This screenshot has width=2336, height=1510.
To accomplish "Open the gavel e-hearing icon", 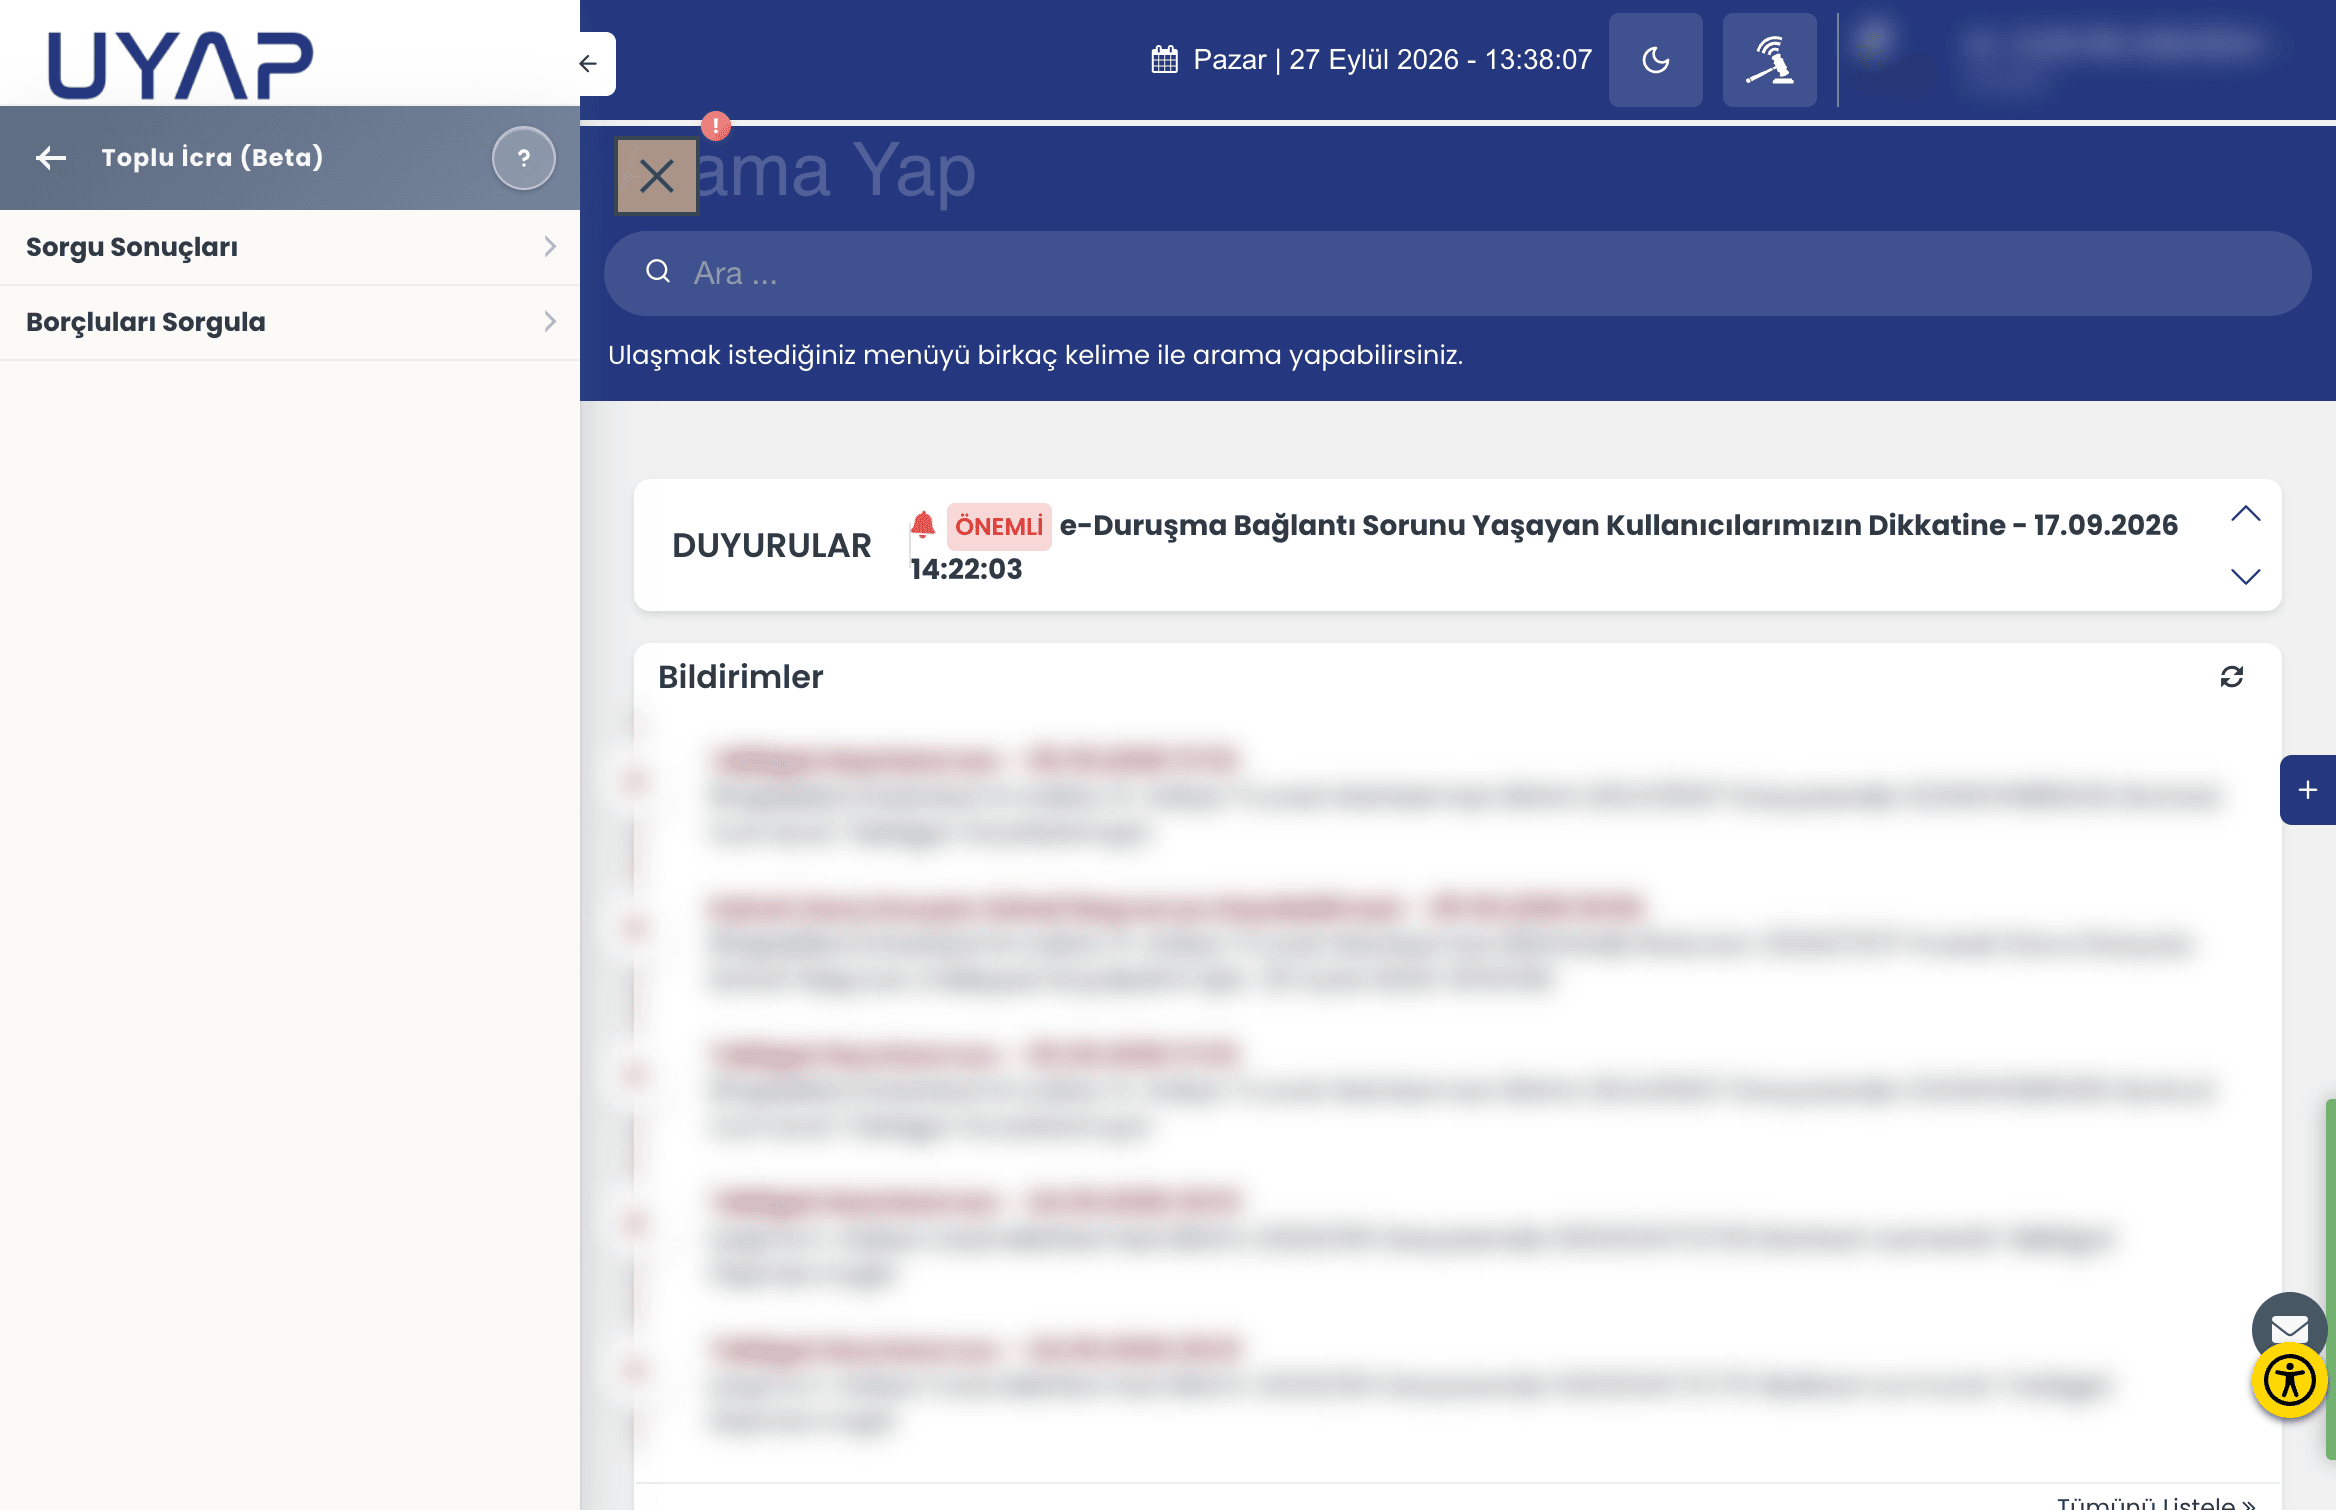I will click(x=1769, y=60).
